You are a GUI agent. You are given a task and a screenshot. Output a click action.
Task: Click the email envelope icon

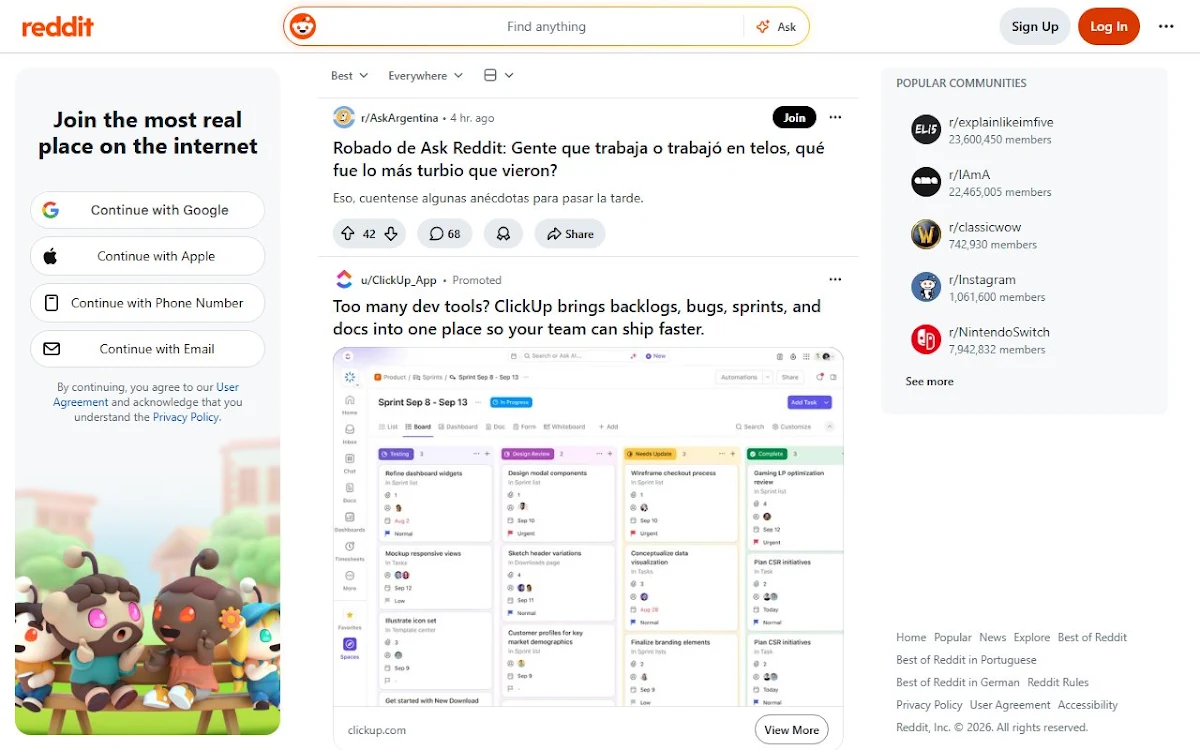pyautogui.click(x=52, y=349)
